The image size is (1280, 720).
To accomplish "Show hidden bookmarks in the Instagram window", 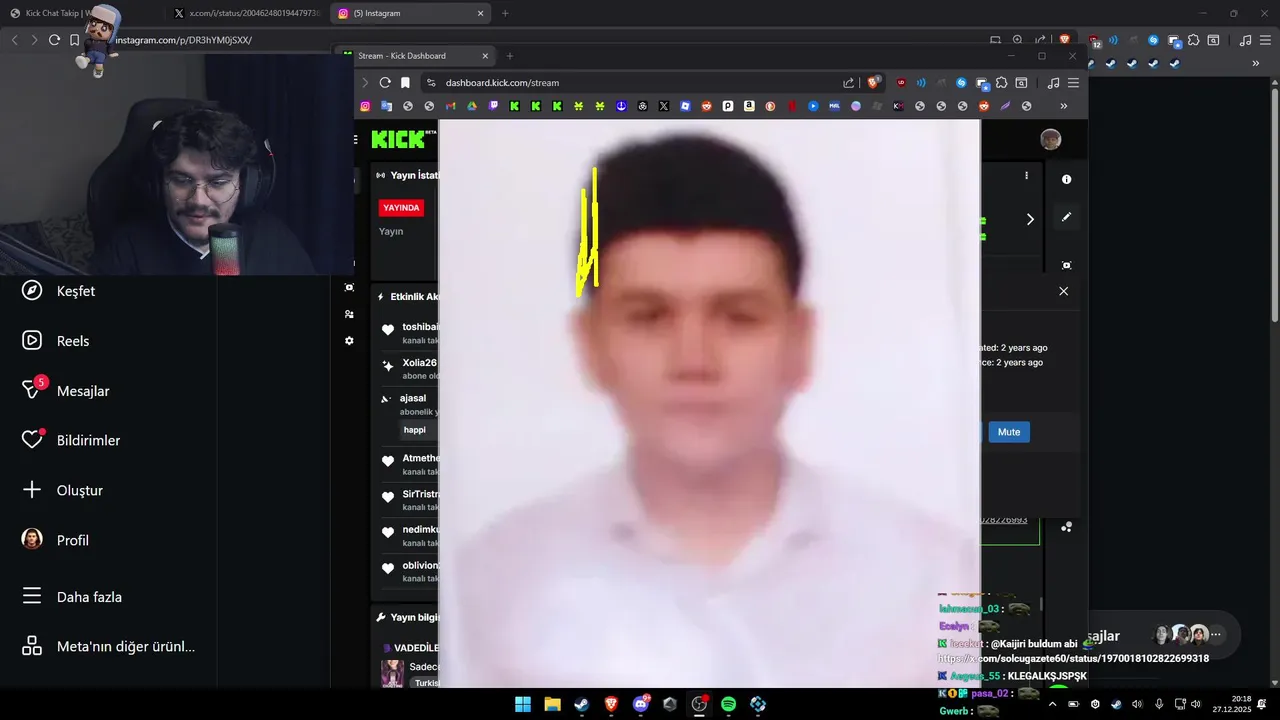I will pyautogui.click(x=1256, y=63).
